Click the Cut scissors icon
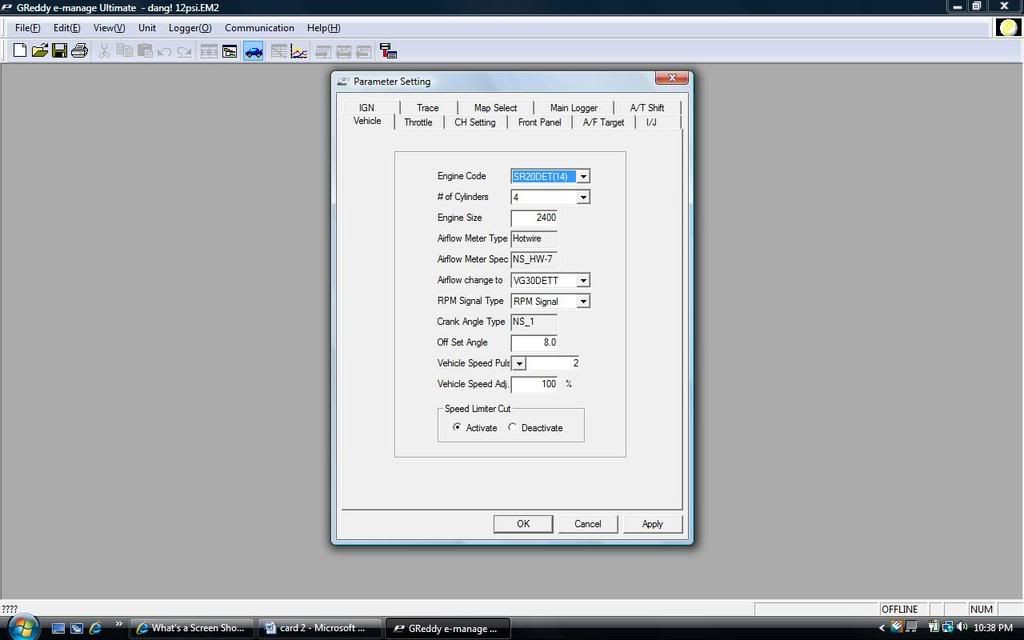This screenshot has width=1024, height=640. (x=104, y=51)
